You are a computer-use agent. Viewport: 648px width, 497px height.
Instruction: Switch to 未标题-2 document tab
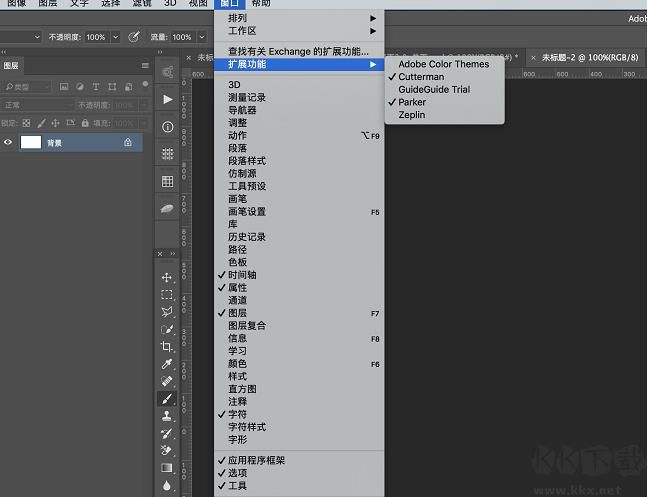point(590,58)
